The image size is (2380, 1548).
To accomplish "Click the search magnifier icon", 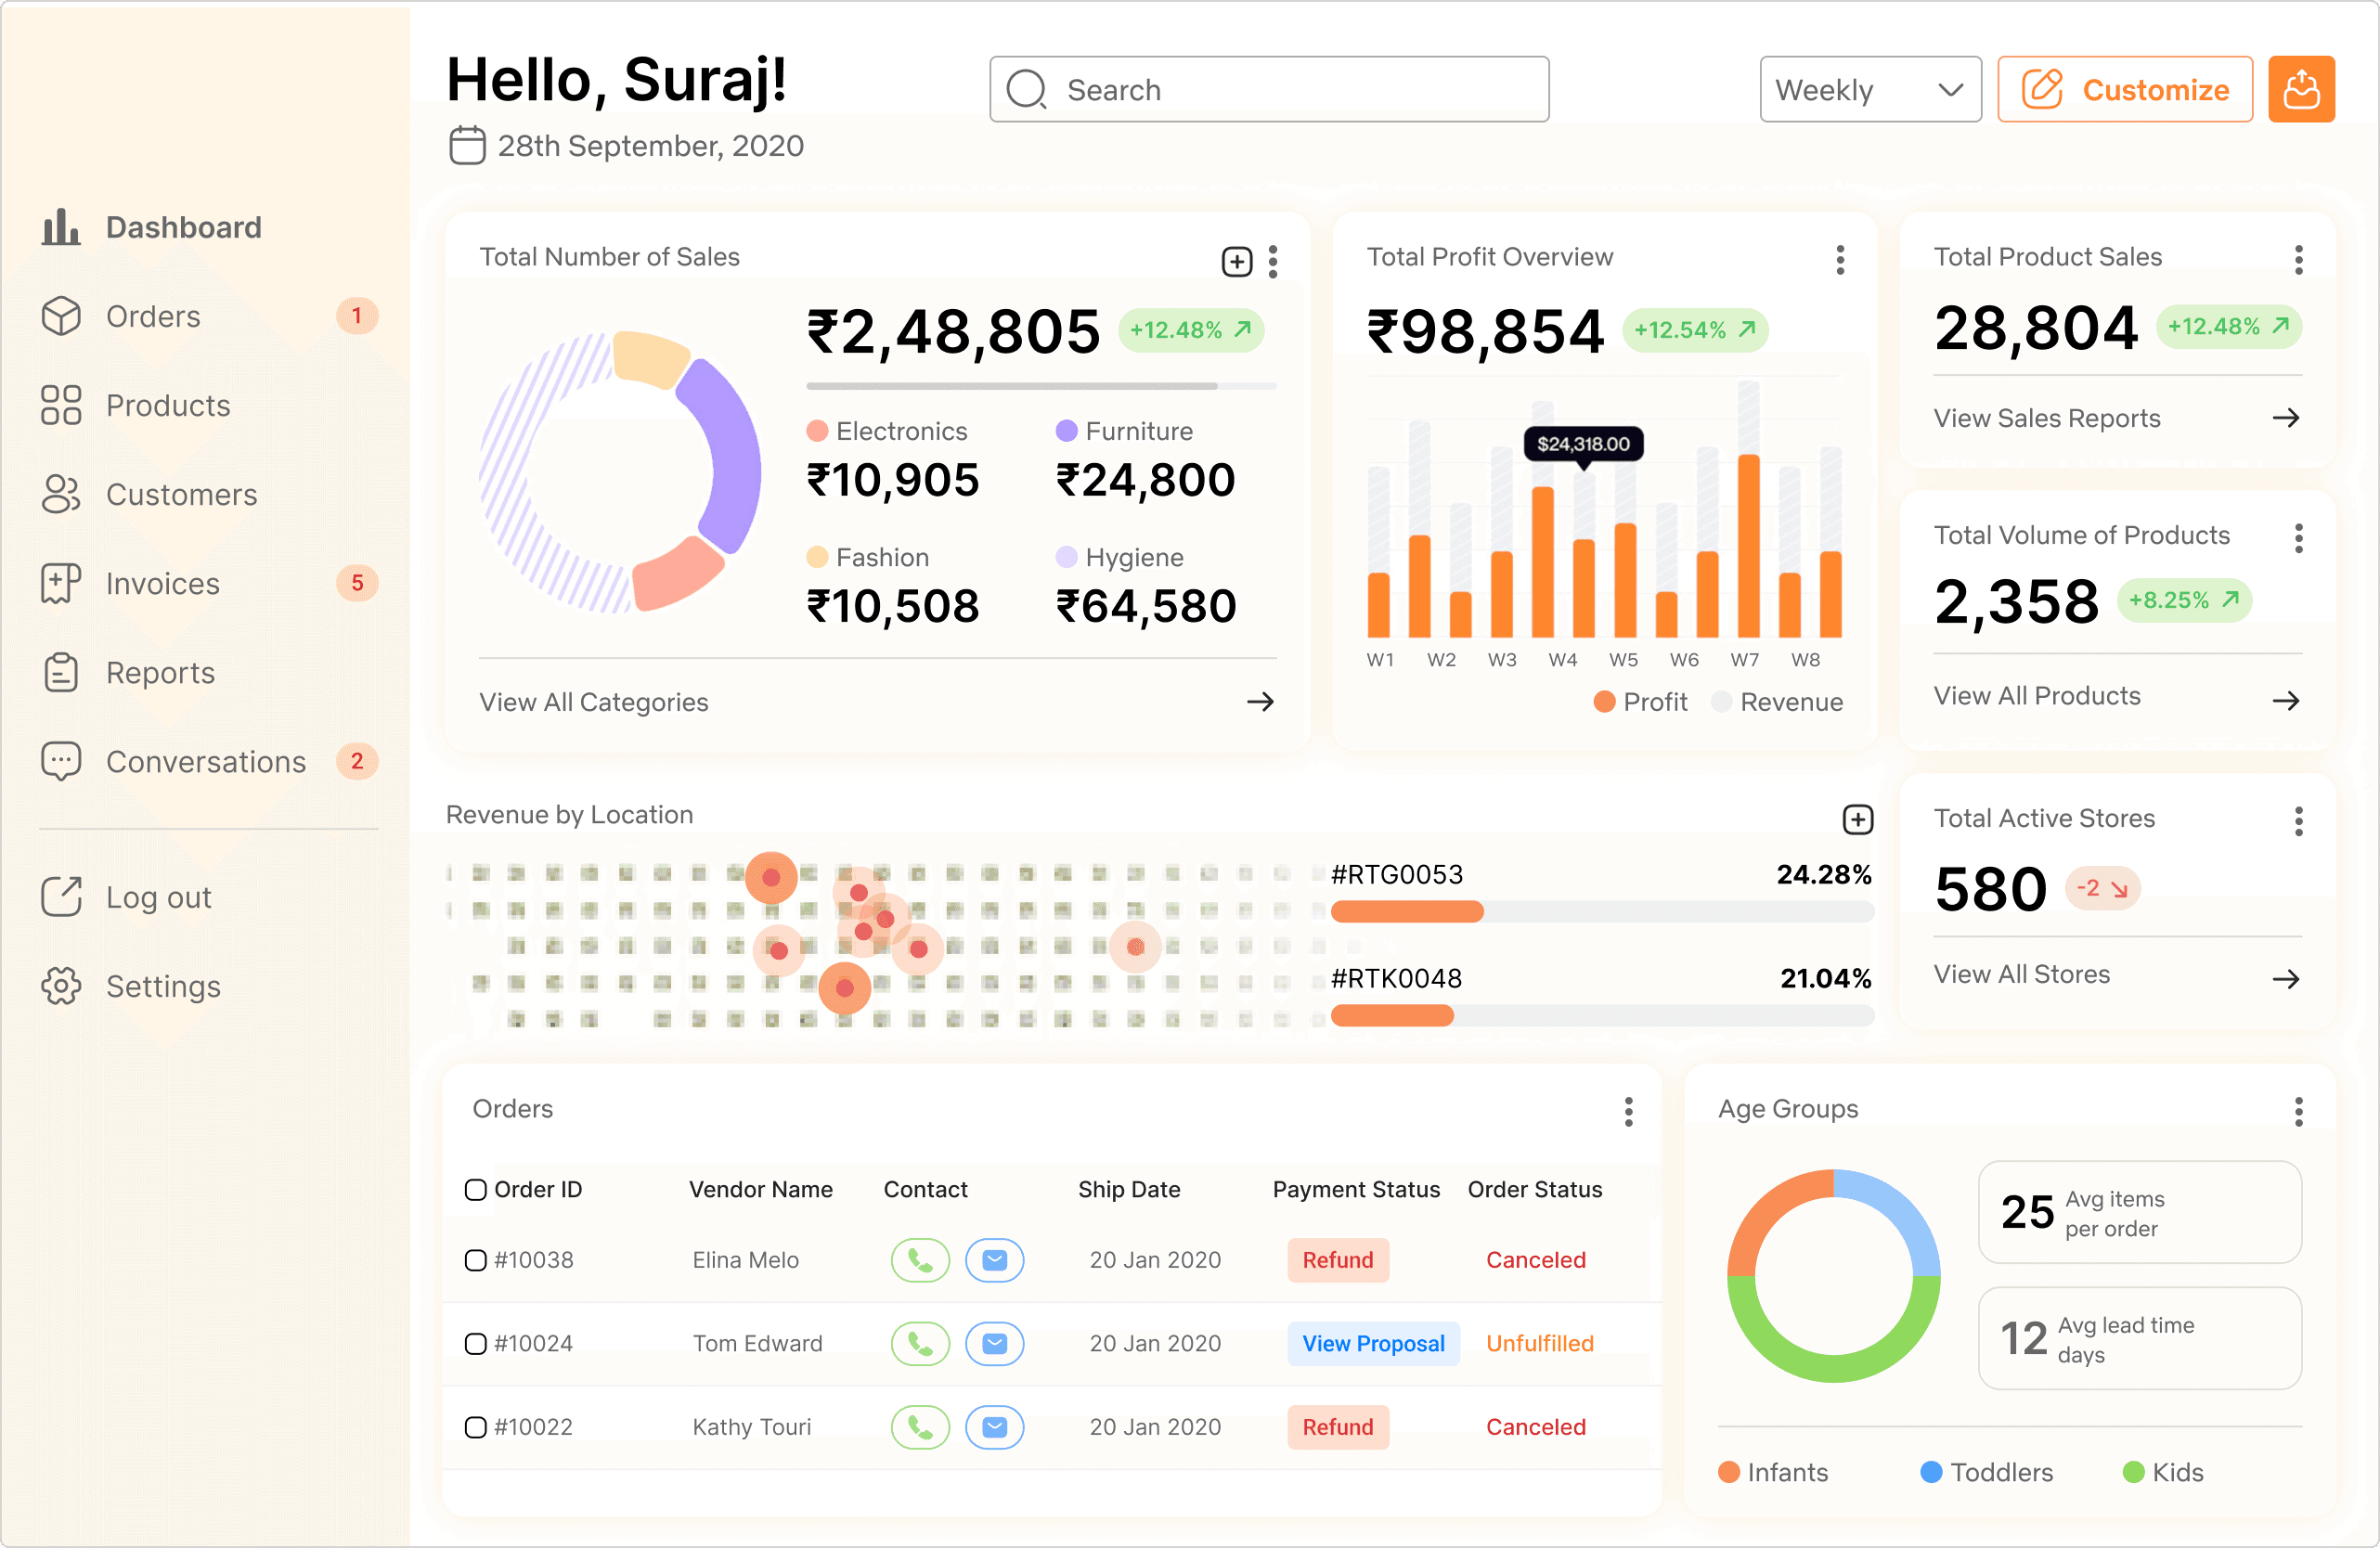I will point(1026,90).
